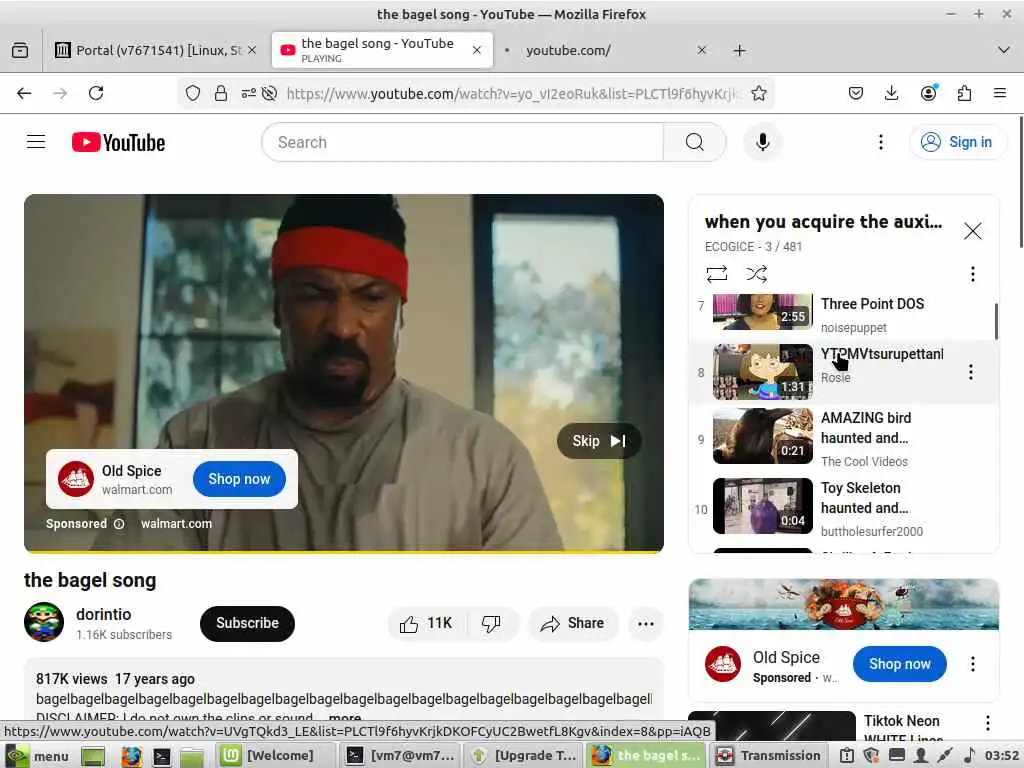The height and width of the screenshot is (768, 1024).
Task: Like the video with thumbs up
Action: (426, 624)
